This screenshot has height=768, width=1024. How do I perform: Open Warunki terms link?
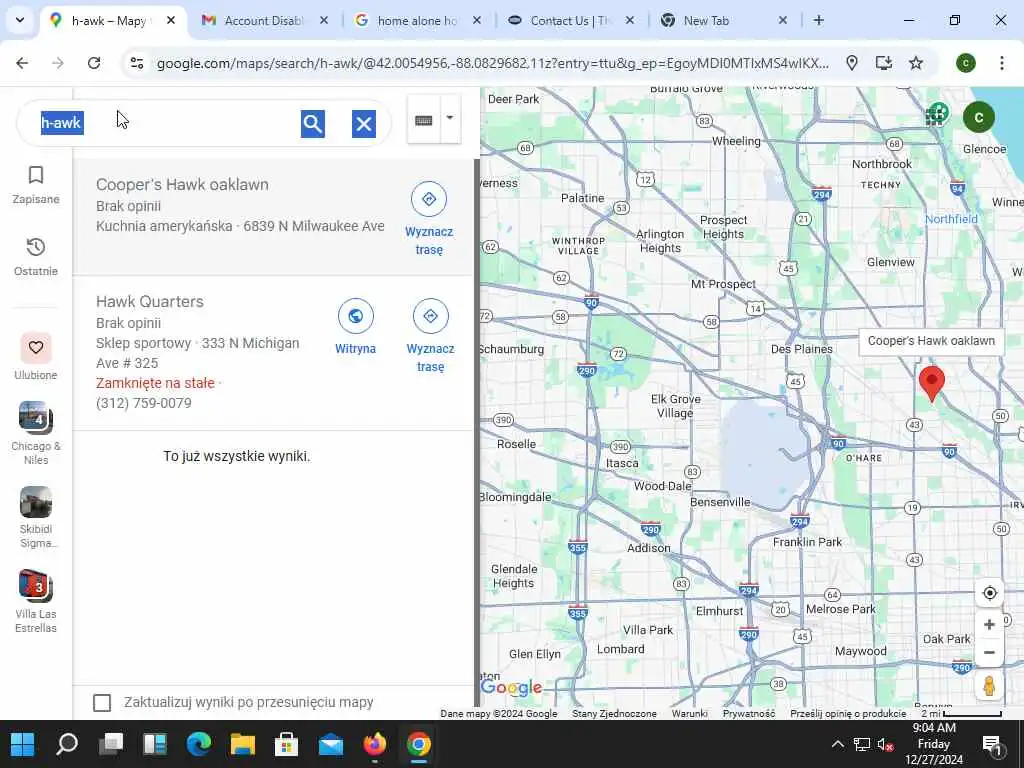pos(689,714)
